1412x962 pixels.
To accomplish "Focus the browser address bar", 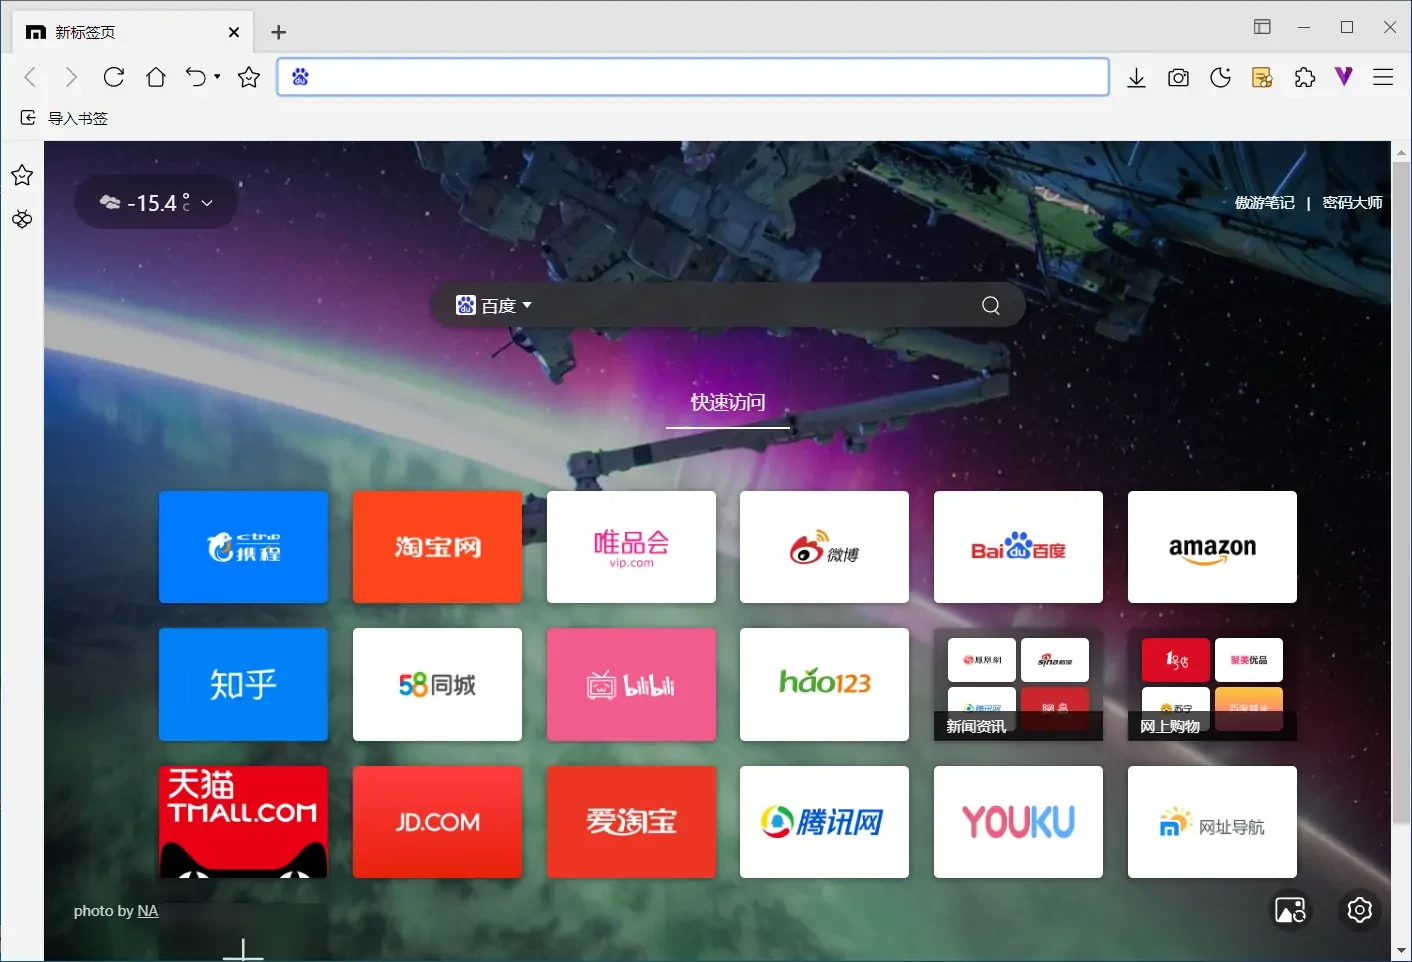I will (693, 77).
